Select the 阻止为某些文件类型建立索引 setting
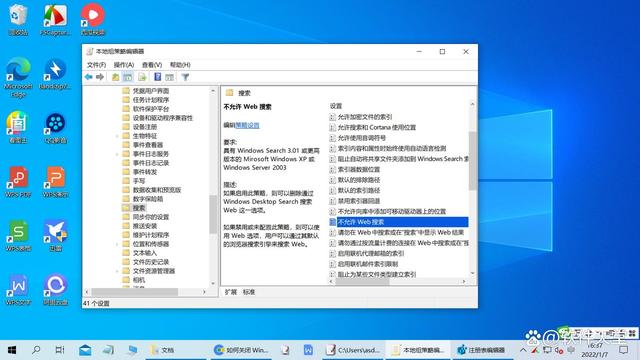 (x=376, y=275)
